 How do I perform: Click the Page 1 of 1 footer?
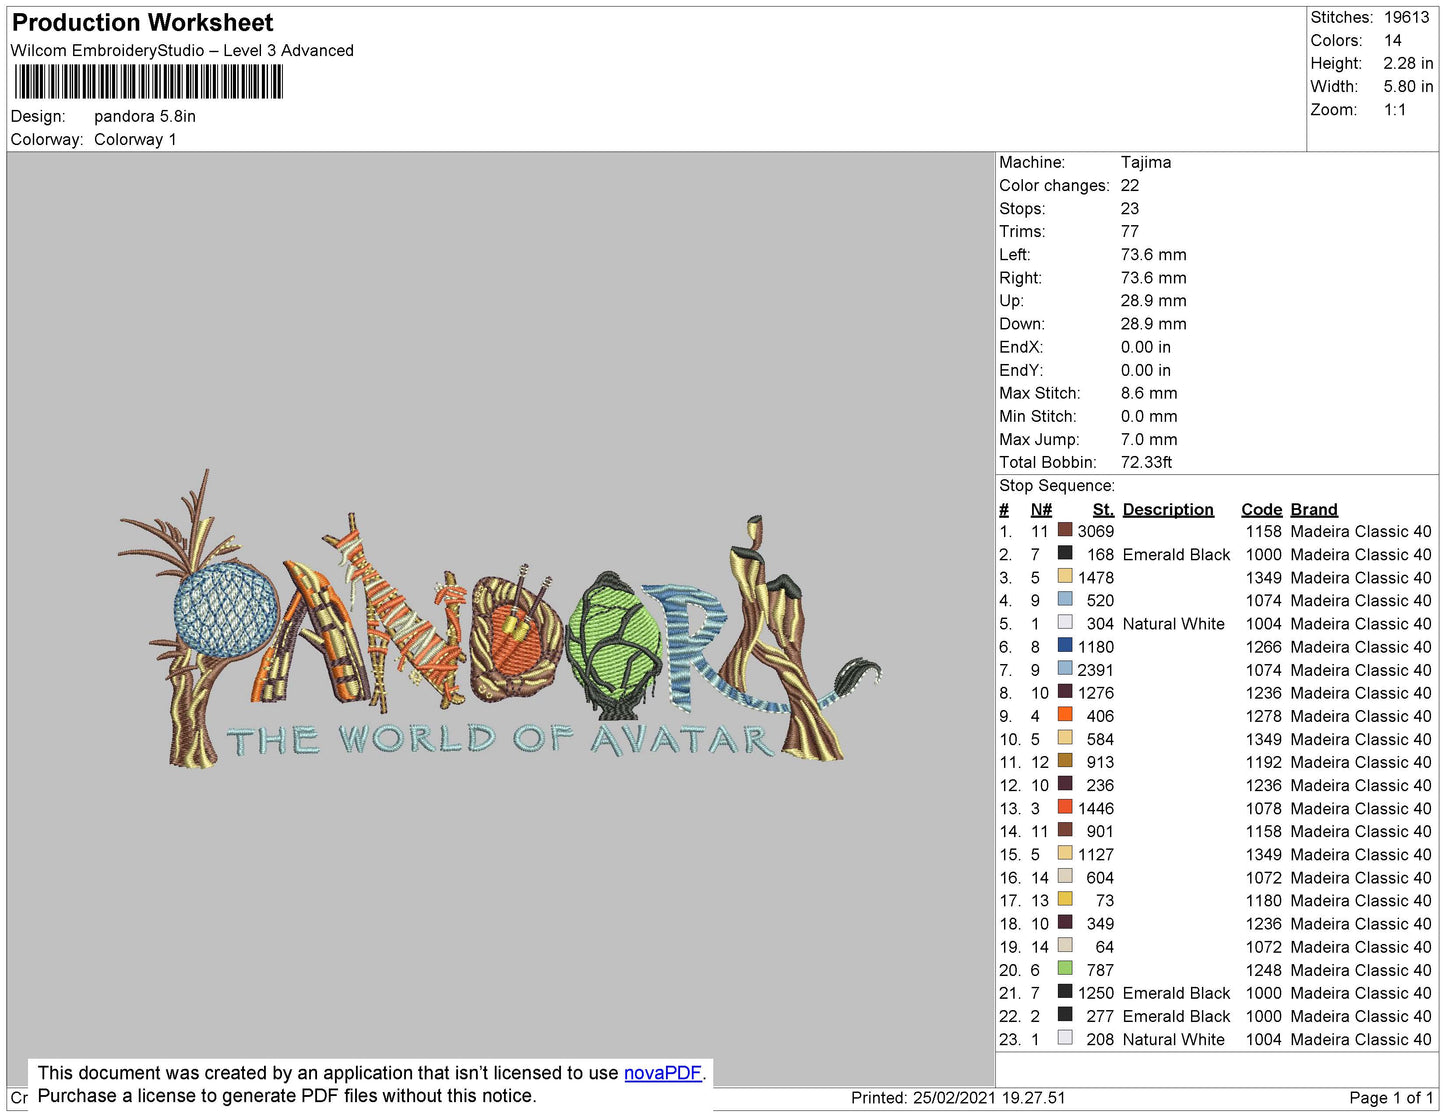[1391, 1098]
